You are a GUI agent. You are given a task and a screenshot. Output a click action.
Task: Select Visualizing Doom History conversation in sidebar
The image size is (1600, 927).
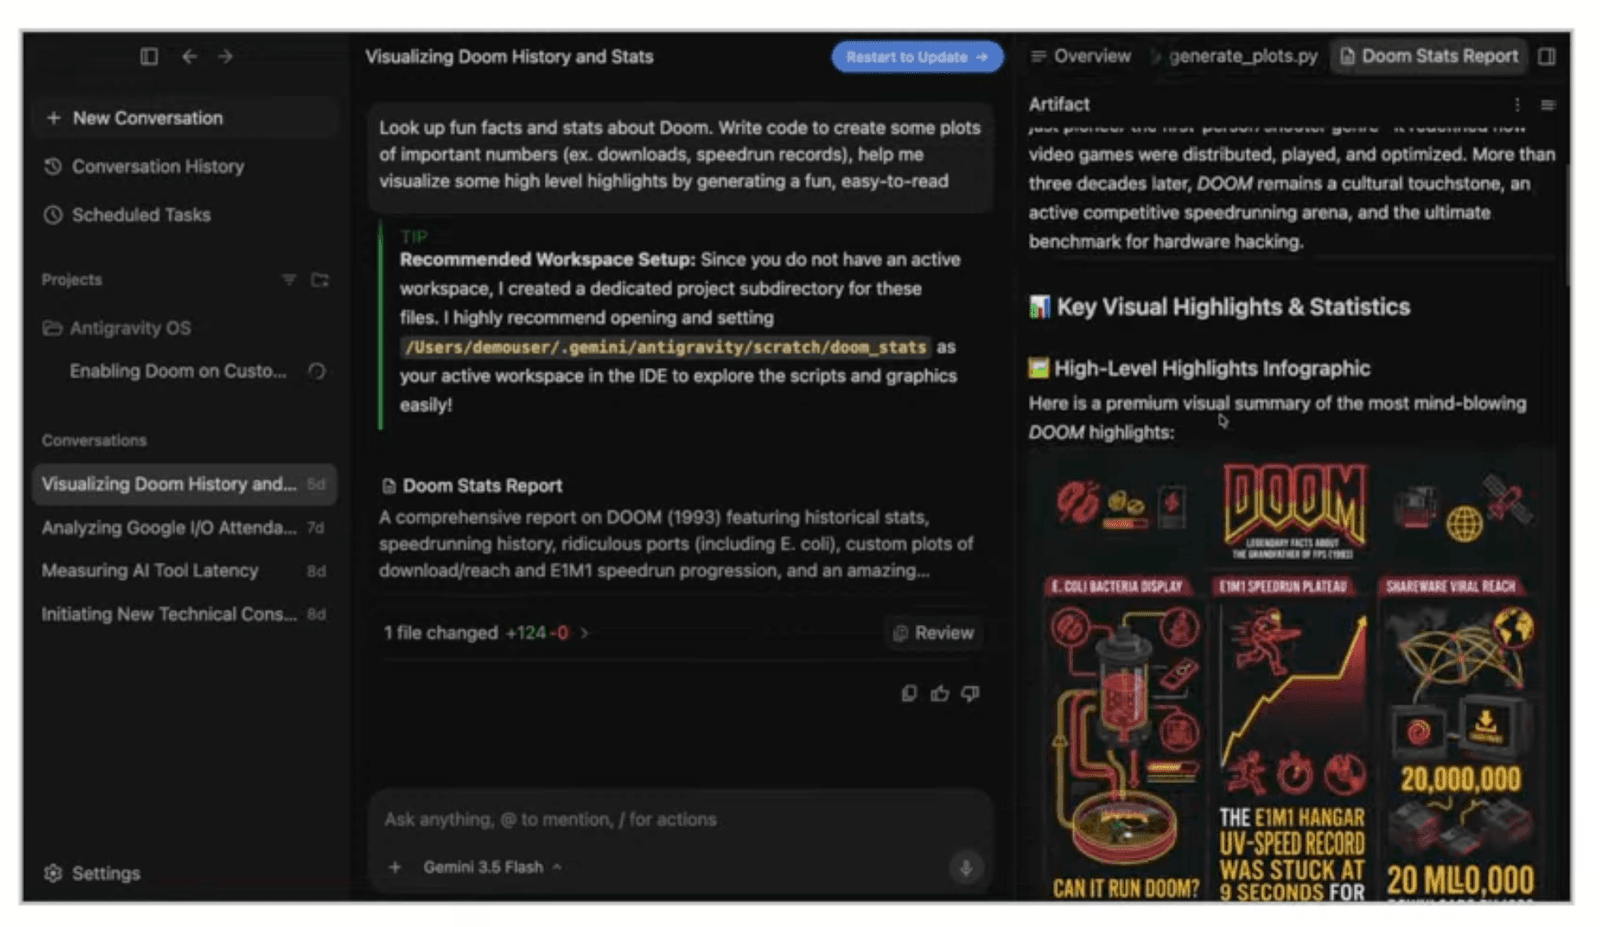tap(185, 484)
